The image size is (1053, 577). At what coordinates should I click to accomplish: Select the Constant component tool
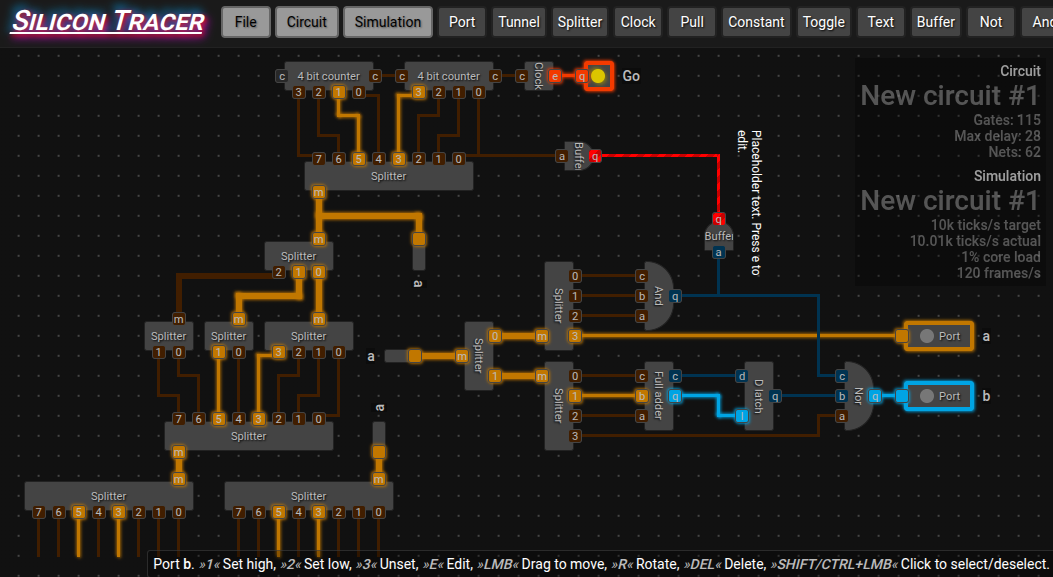(x=756, y=22)
